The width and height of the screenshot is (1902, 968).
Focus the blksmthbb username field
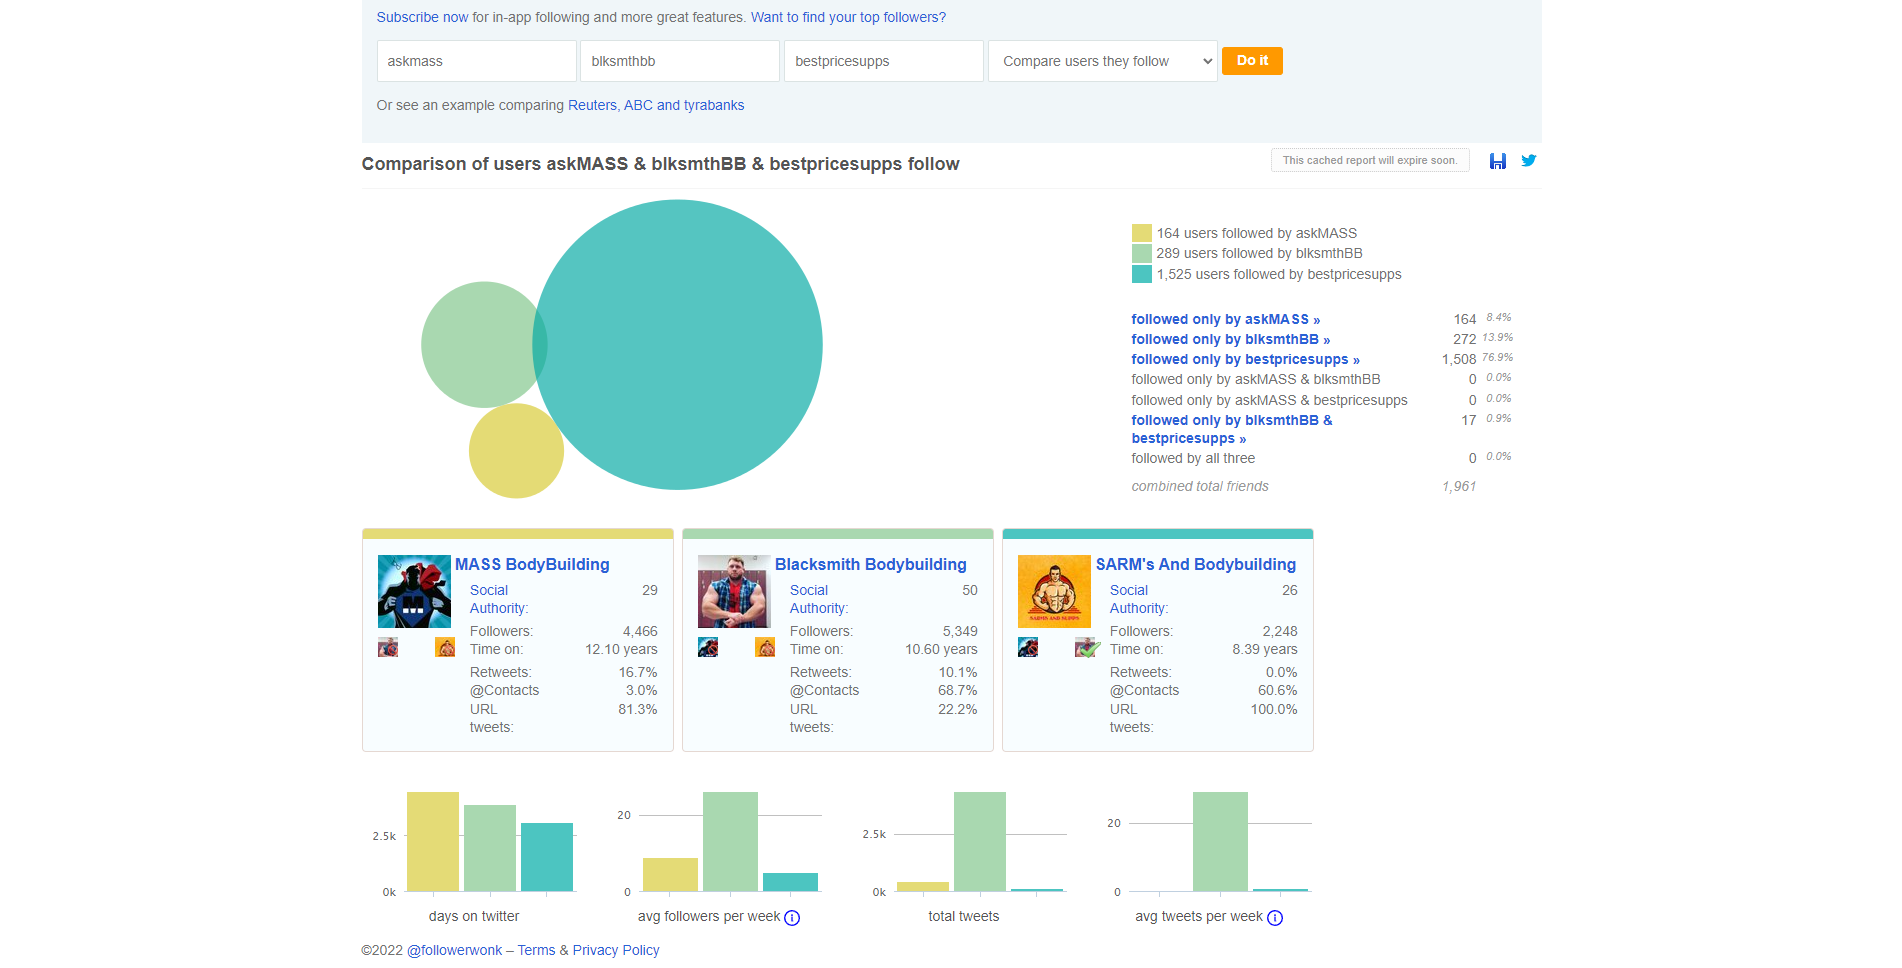[x=680, y=61]
